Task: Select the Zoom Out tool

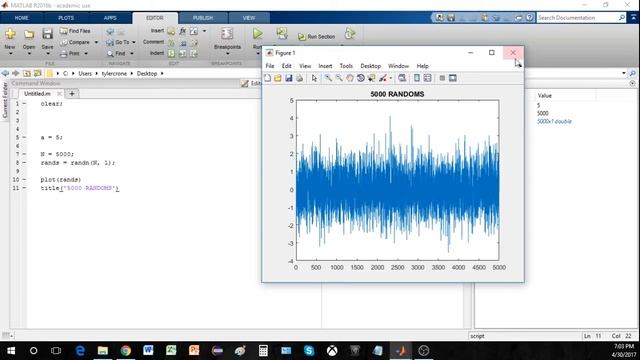Action: click(x=339, y=78)
